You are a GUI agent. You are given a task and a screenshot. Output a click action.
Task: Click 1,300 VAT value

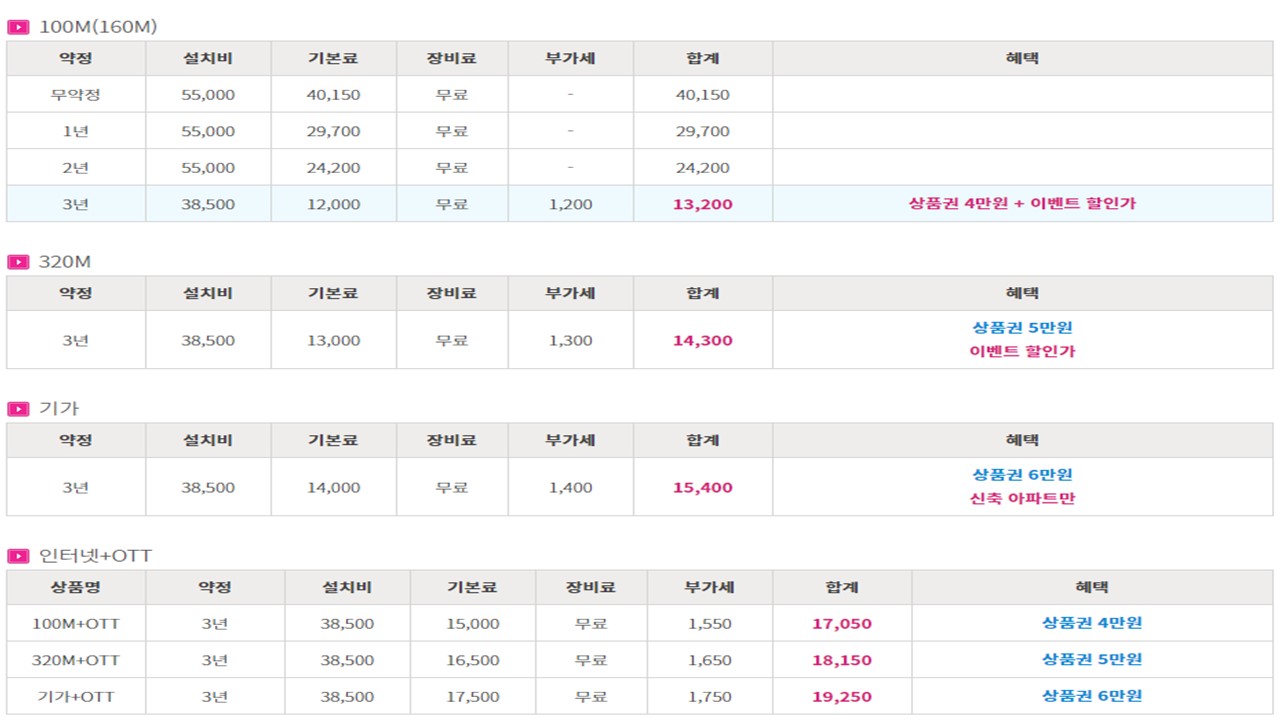pyautogui.click(x=571, y=340)
